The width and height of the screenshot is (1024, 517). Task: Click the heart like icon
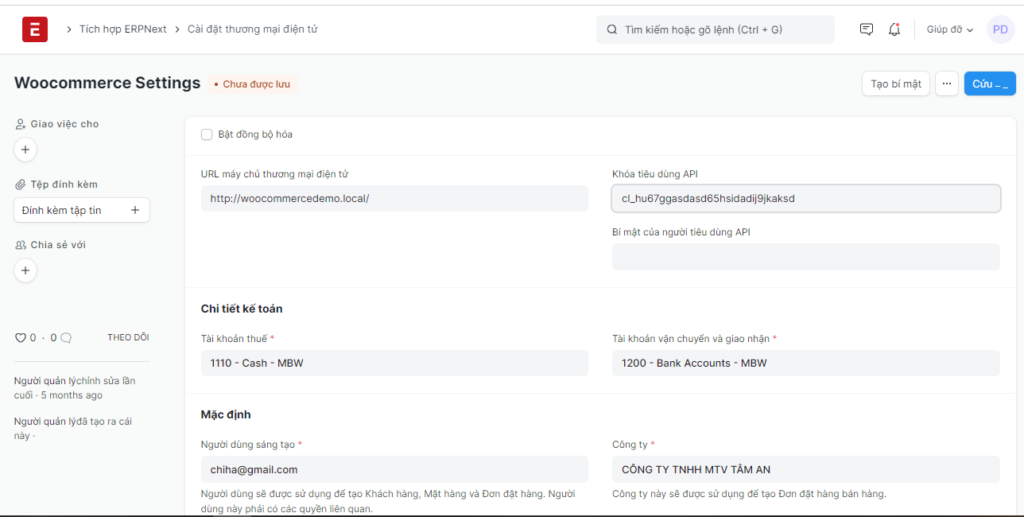pyautogui.click(x=20, y=338)
